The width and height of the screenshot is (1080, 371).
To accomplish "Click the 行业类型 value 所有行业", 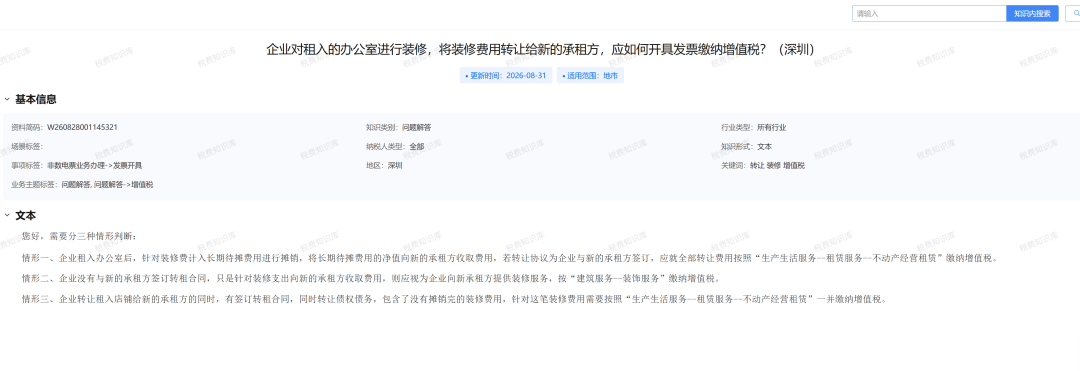I will pyautogui.click(x=771, y=127).
